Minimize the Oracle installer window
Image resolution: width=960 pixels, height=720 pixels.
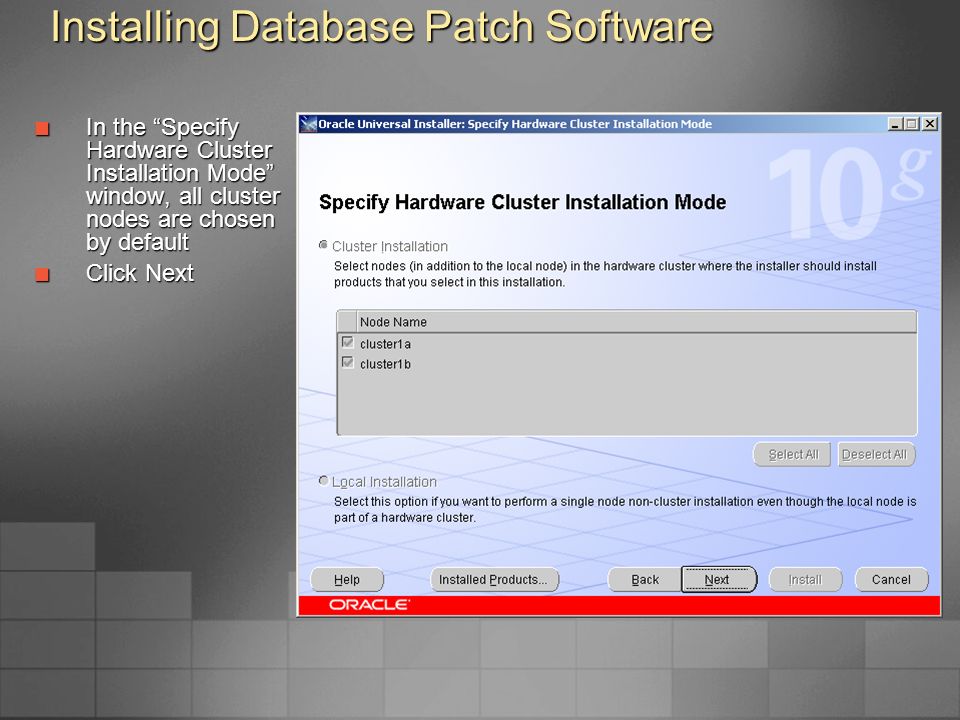[x=895, y=124]
